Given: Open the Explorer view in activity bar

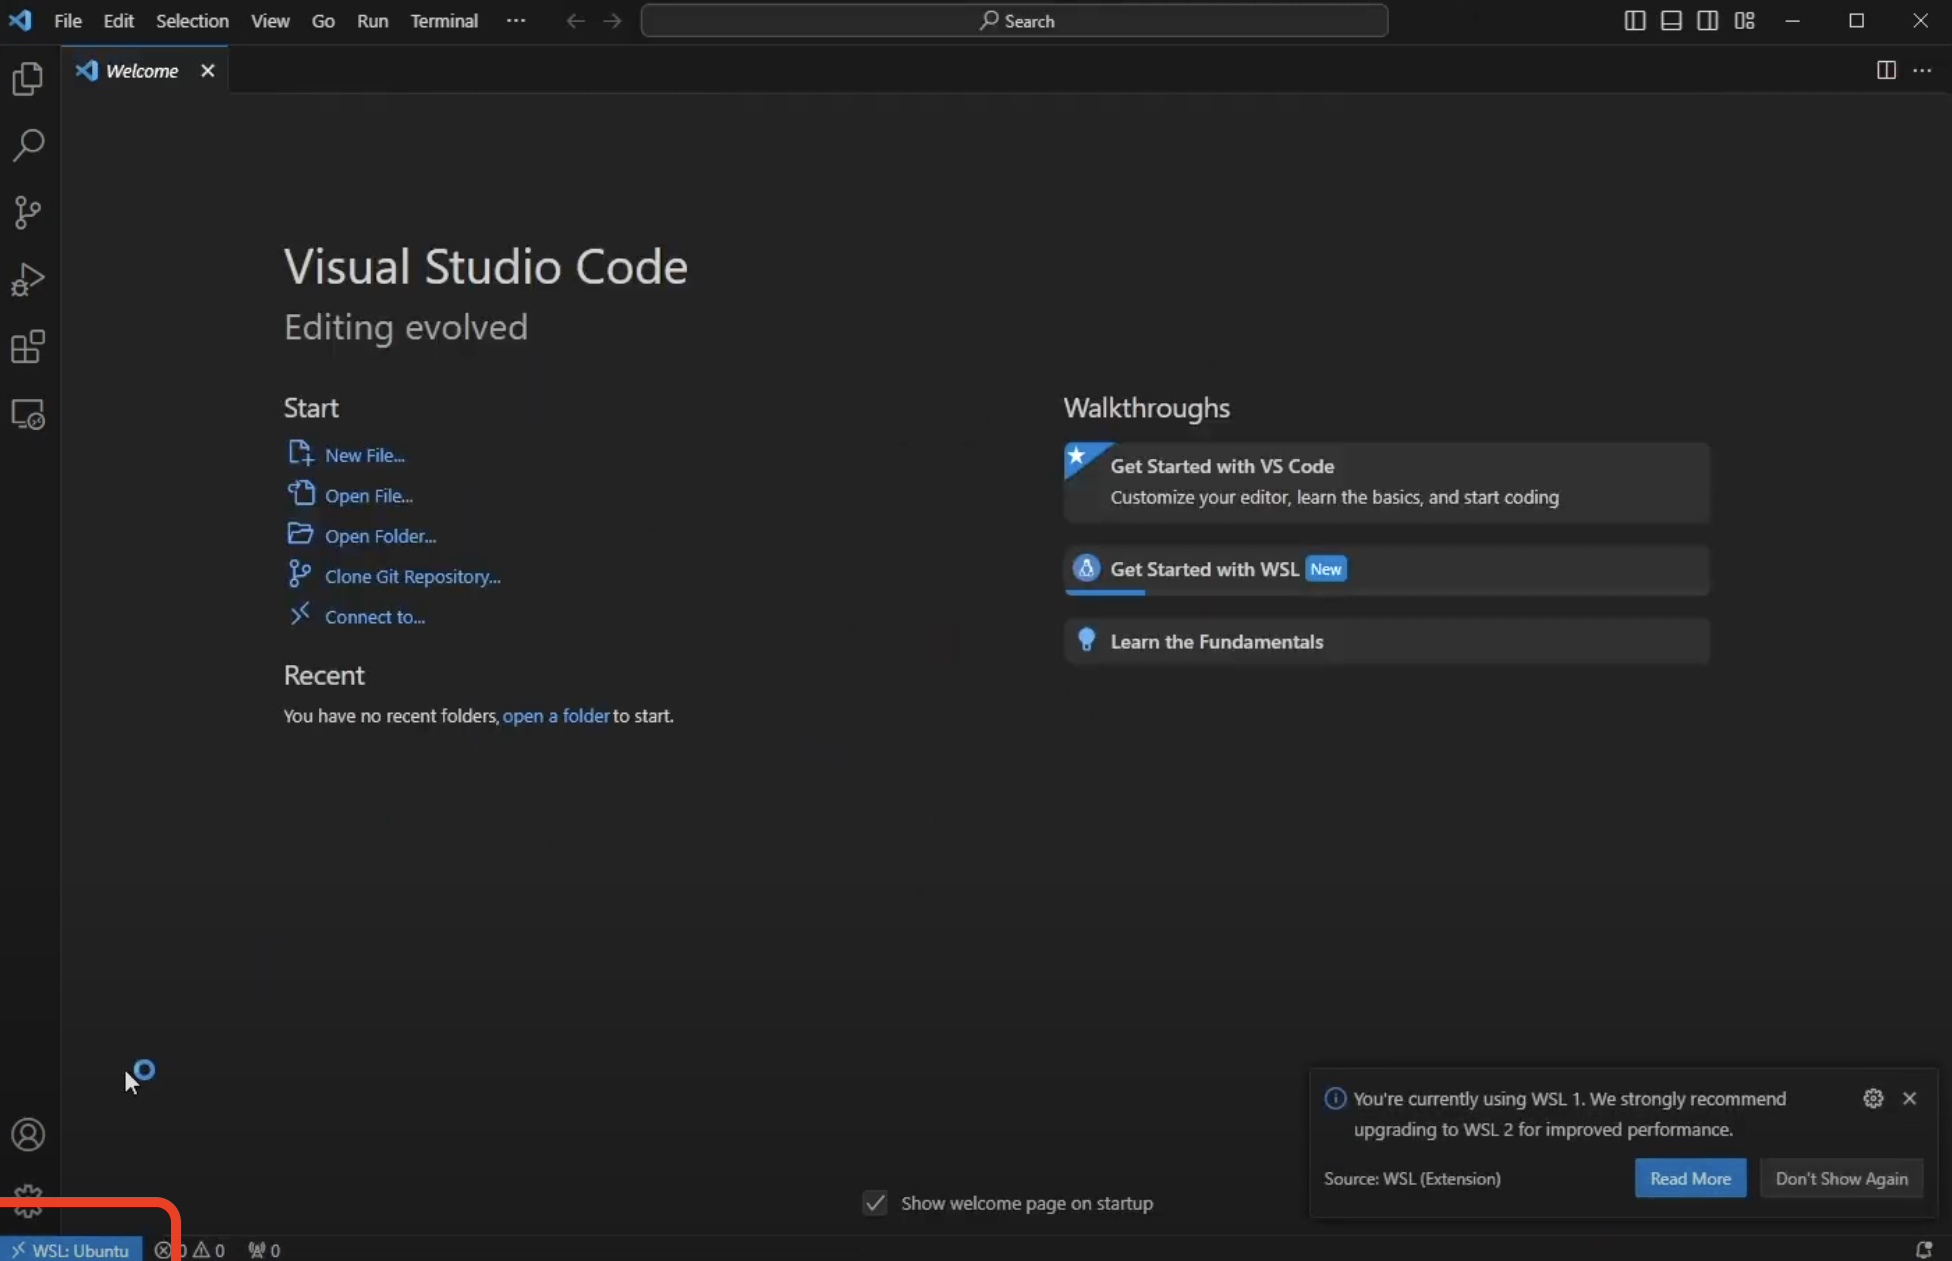Looking at the screenshot, I should point(28,79).
